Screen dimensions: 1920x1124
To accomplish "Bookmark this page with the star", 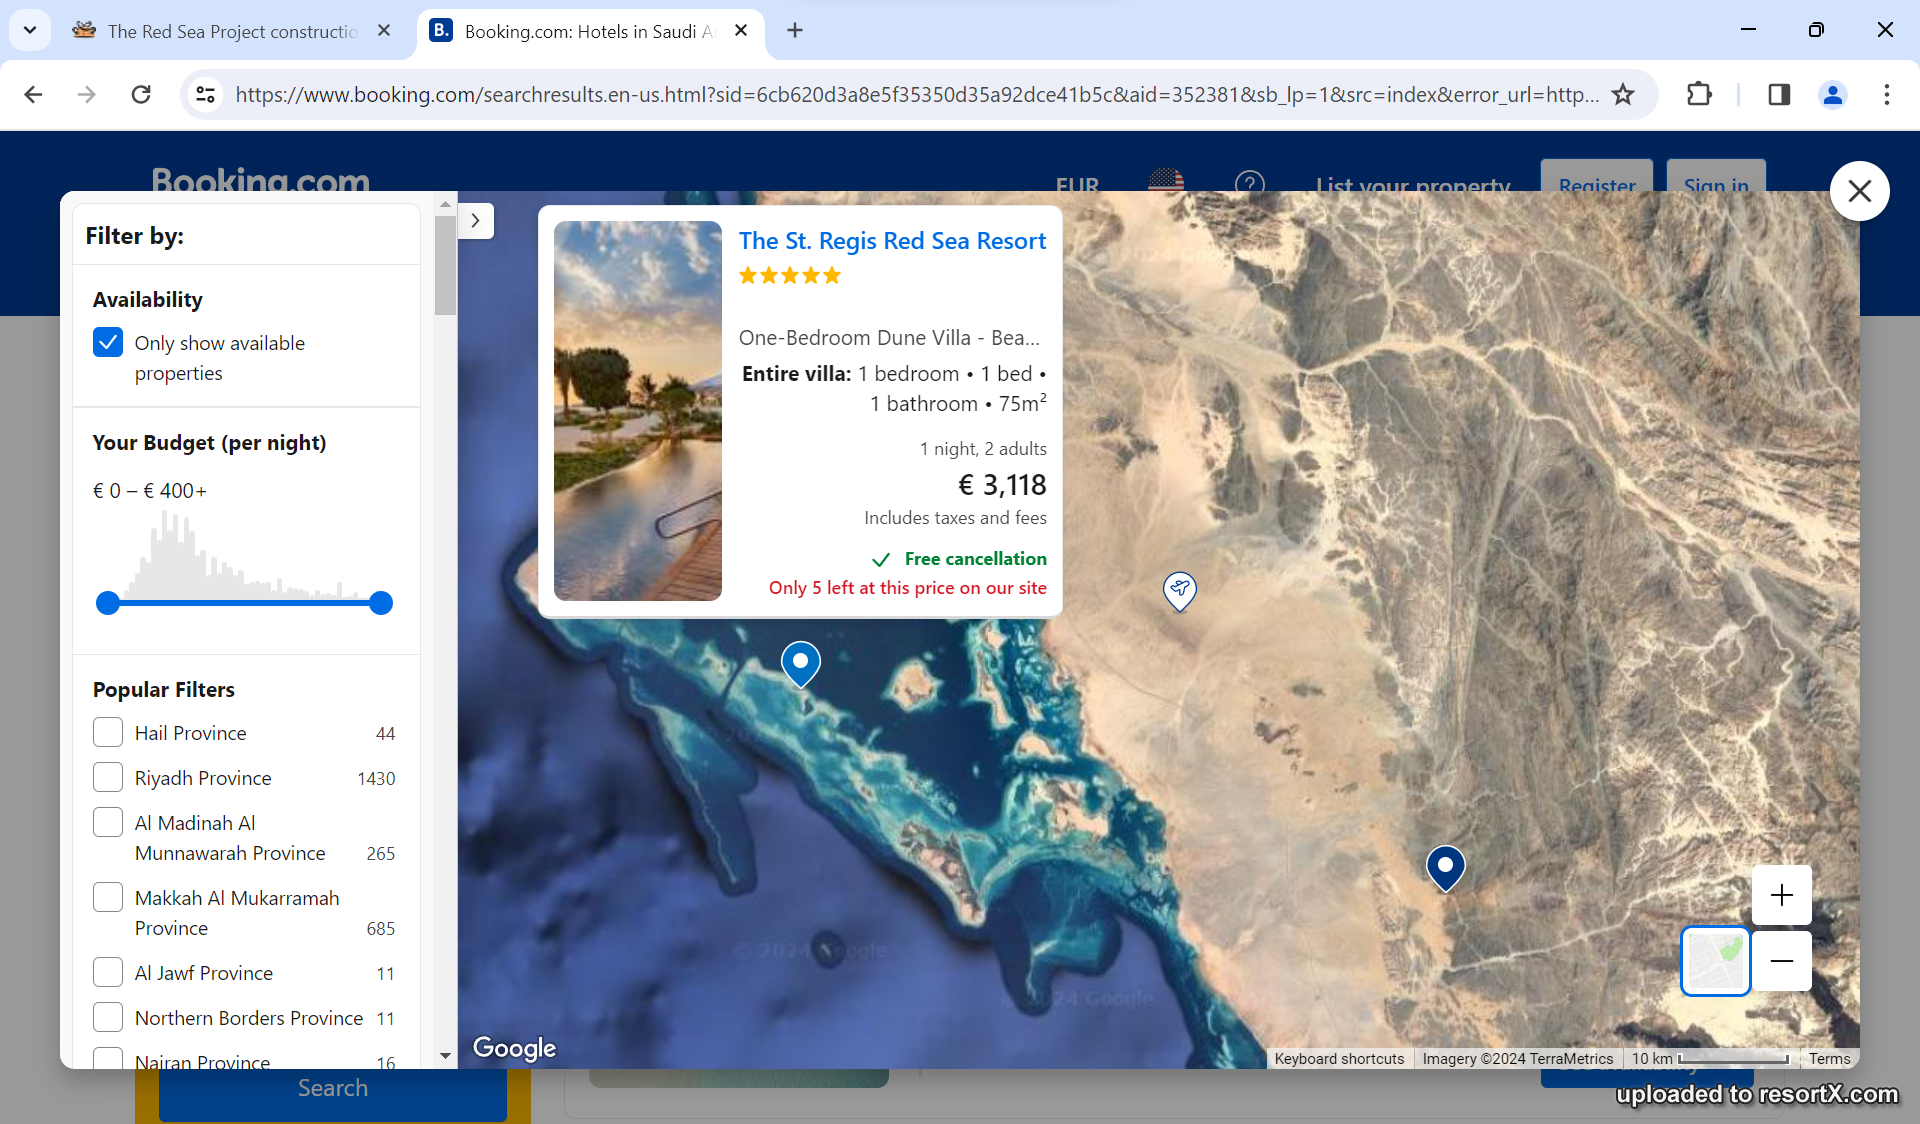I will coord(1623,94).
